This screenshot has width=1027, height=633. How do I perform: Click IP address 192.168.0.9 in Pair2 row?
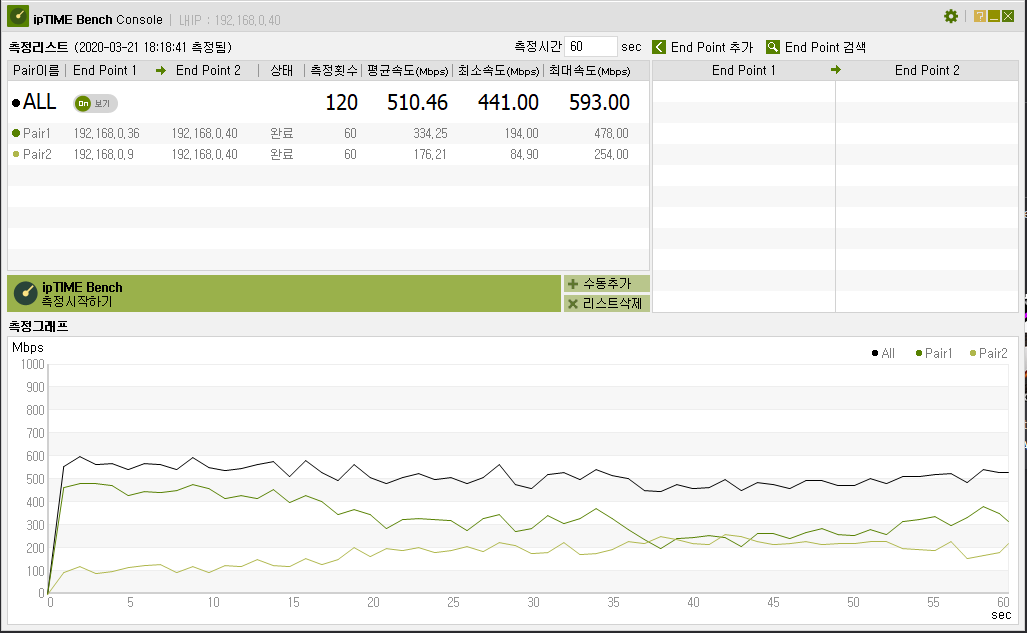click(103, 155)
